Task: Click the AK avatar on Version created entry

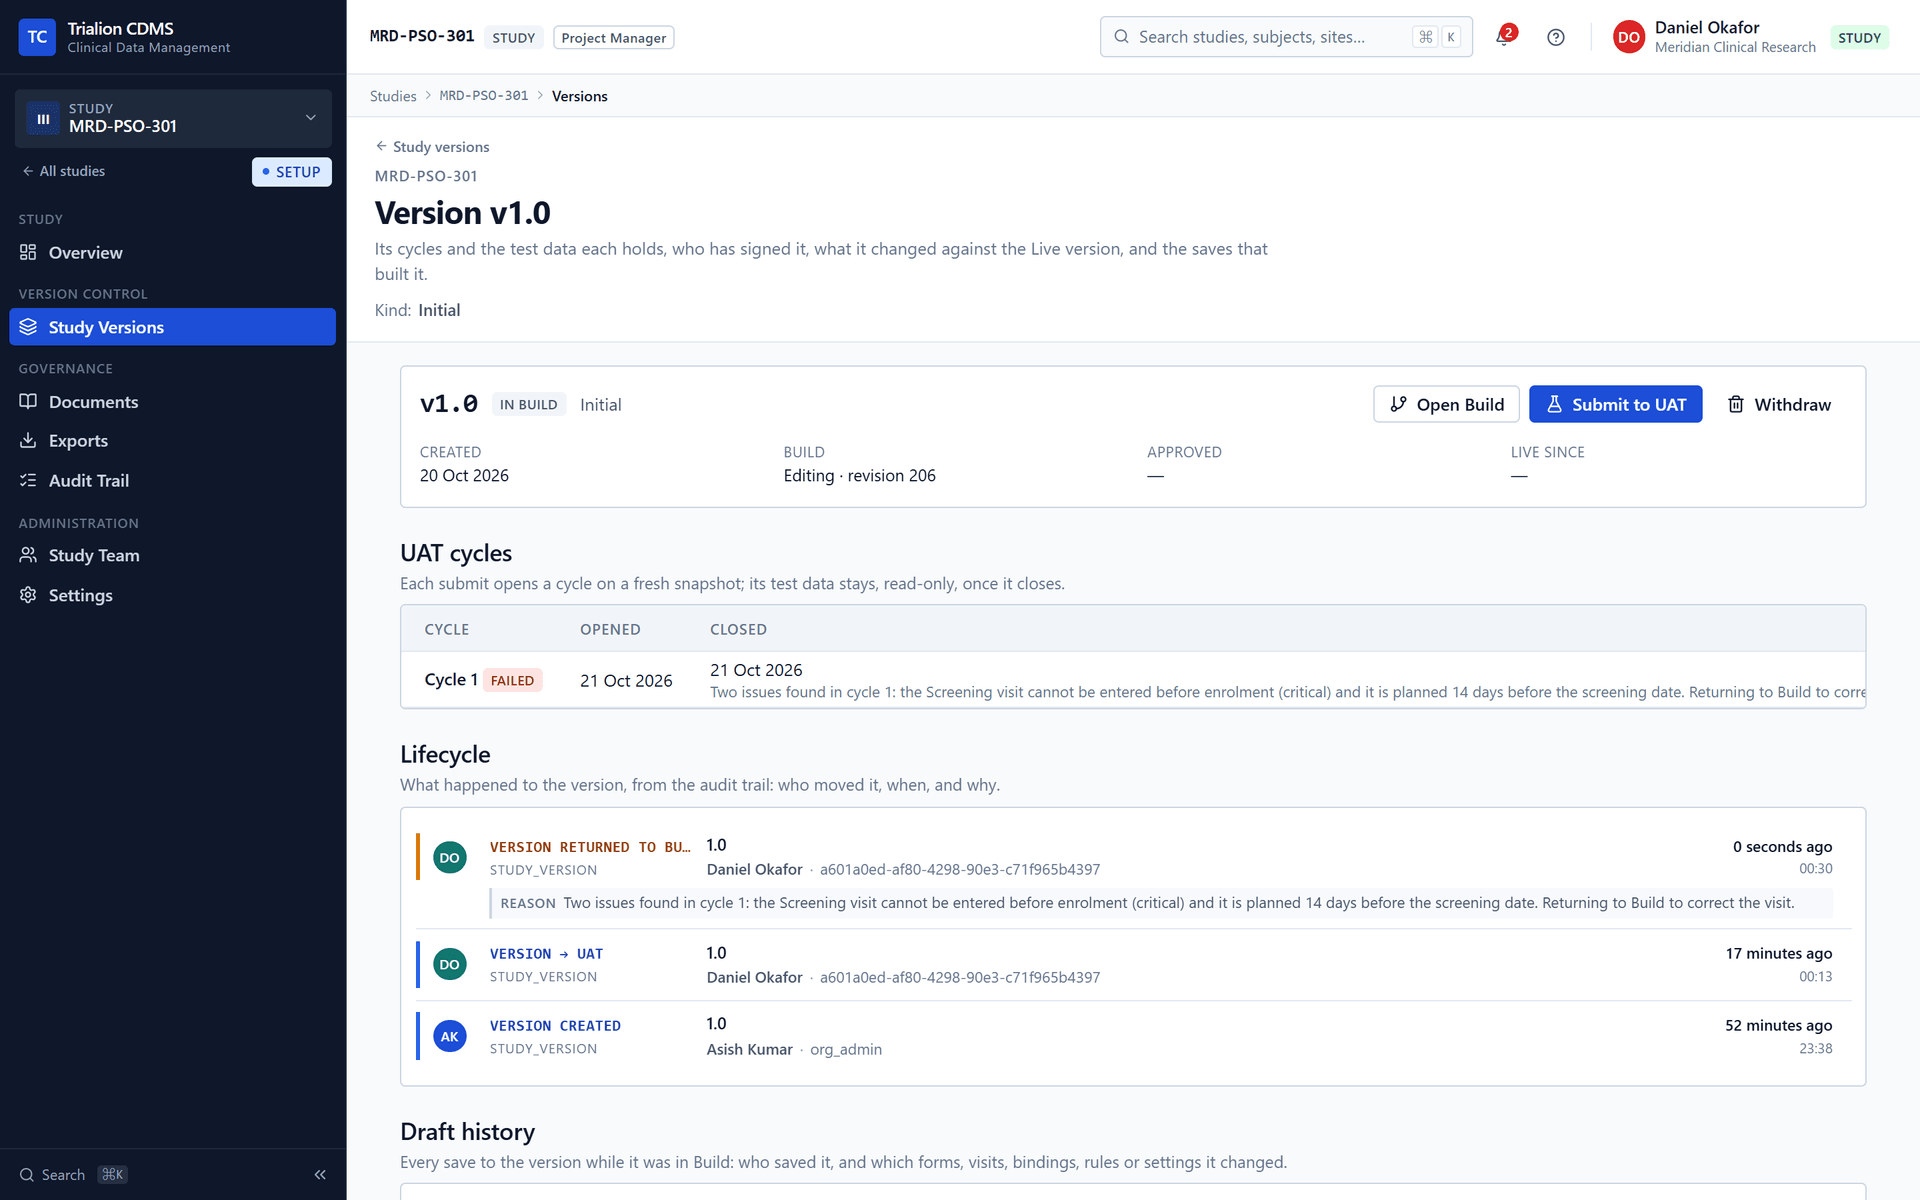Action: pos(450,1036)
